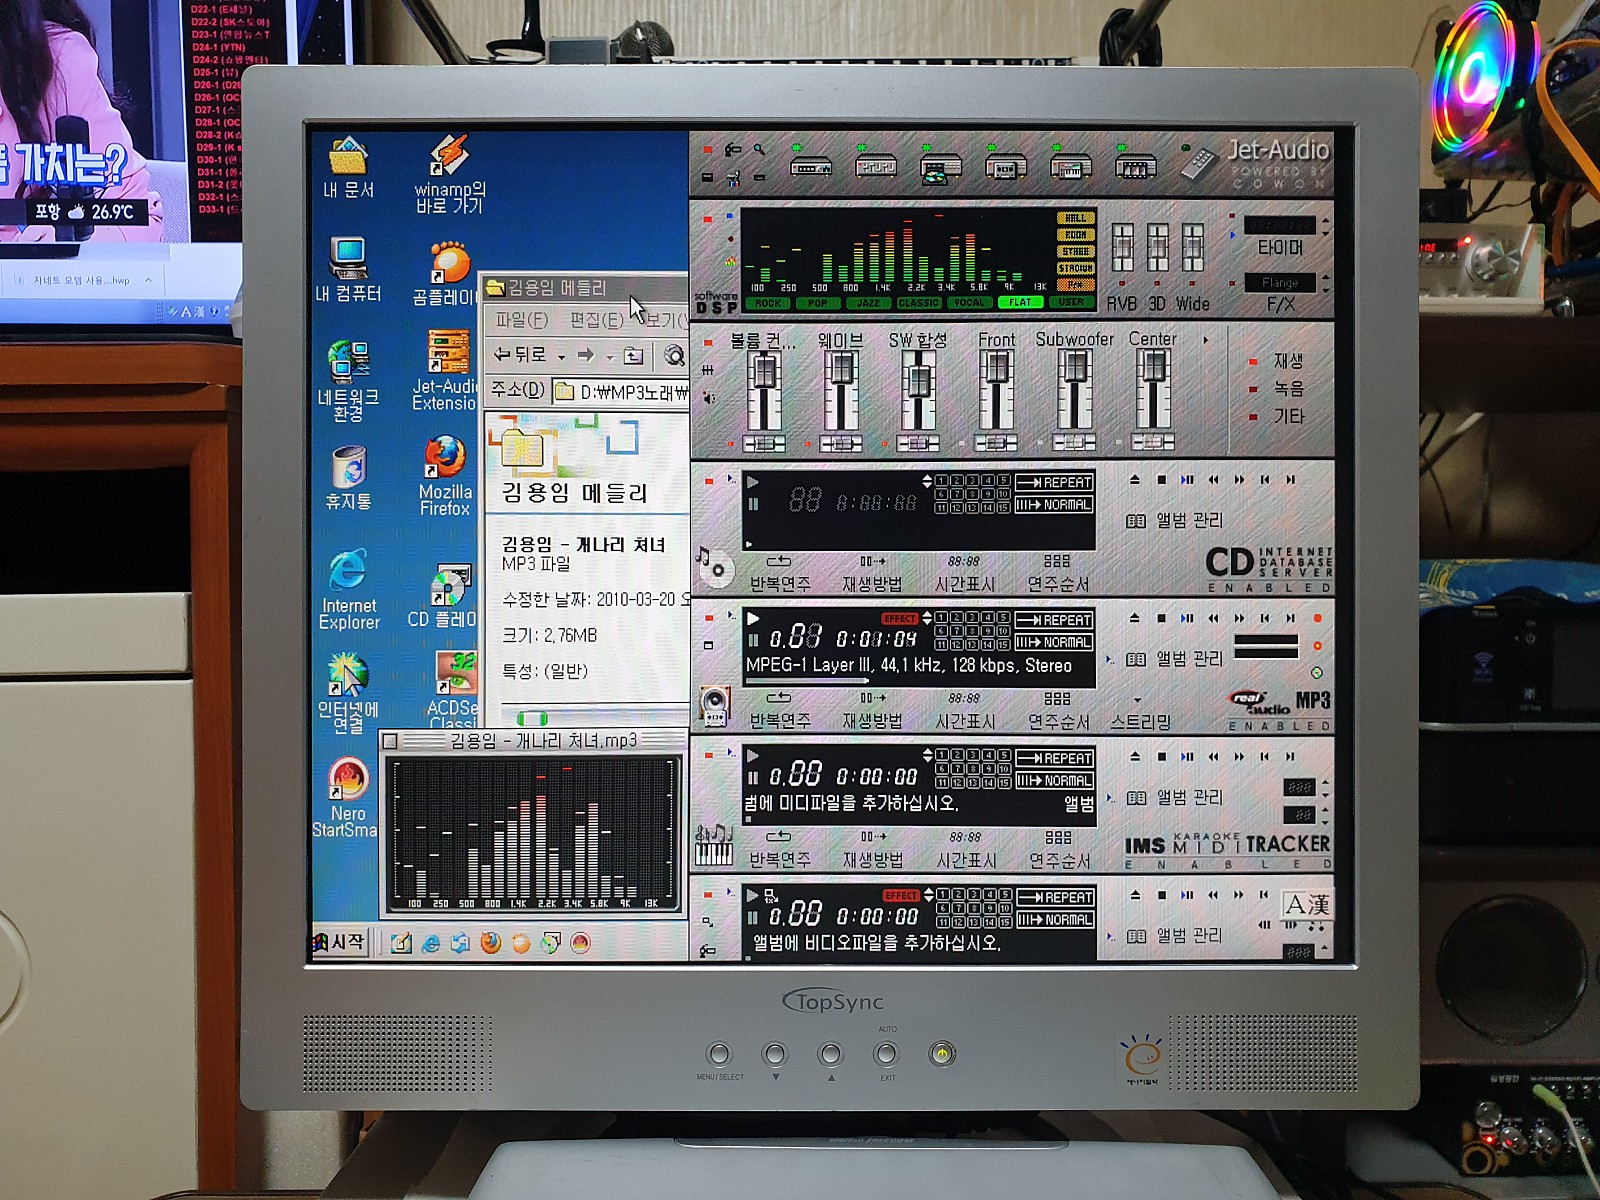Open Mozilla Firefox desktop shortcut
Screen dimensions: 1600x1200
pos(445,475)
